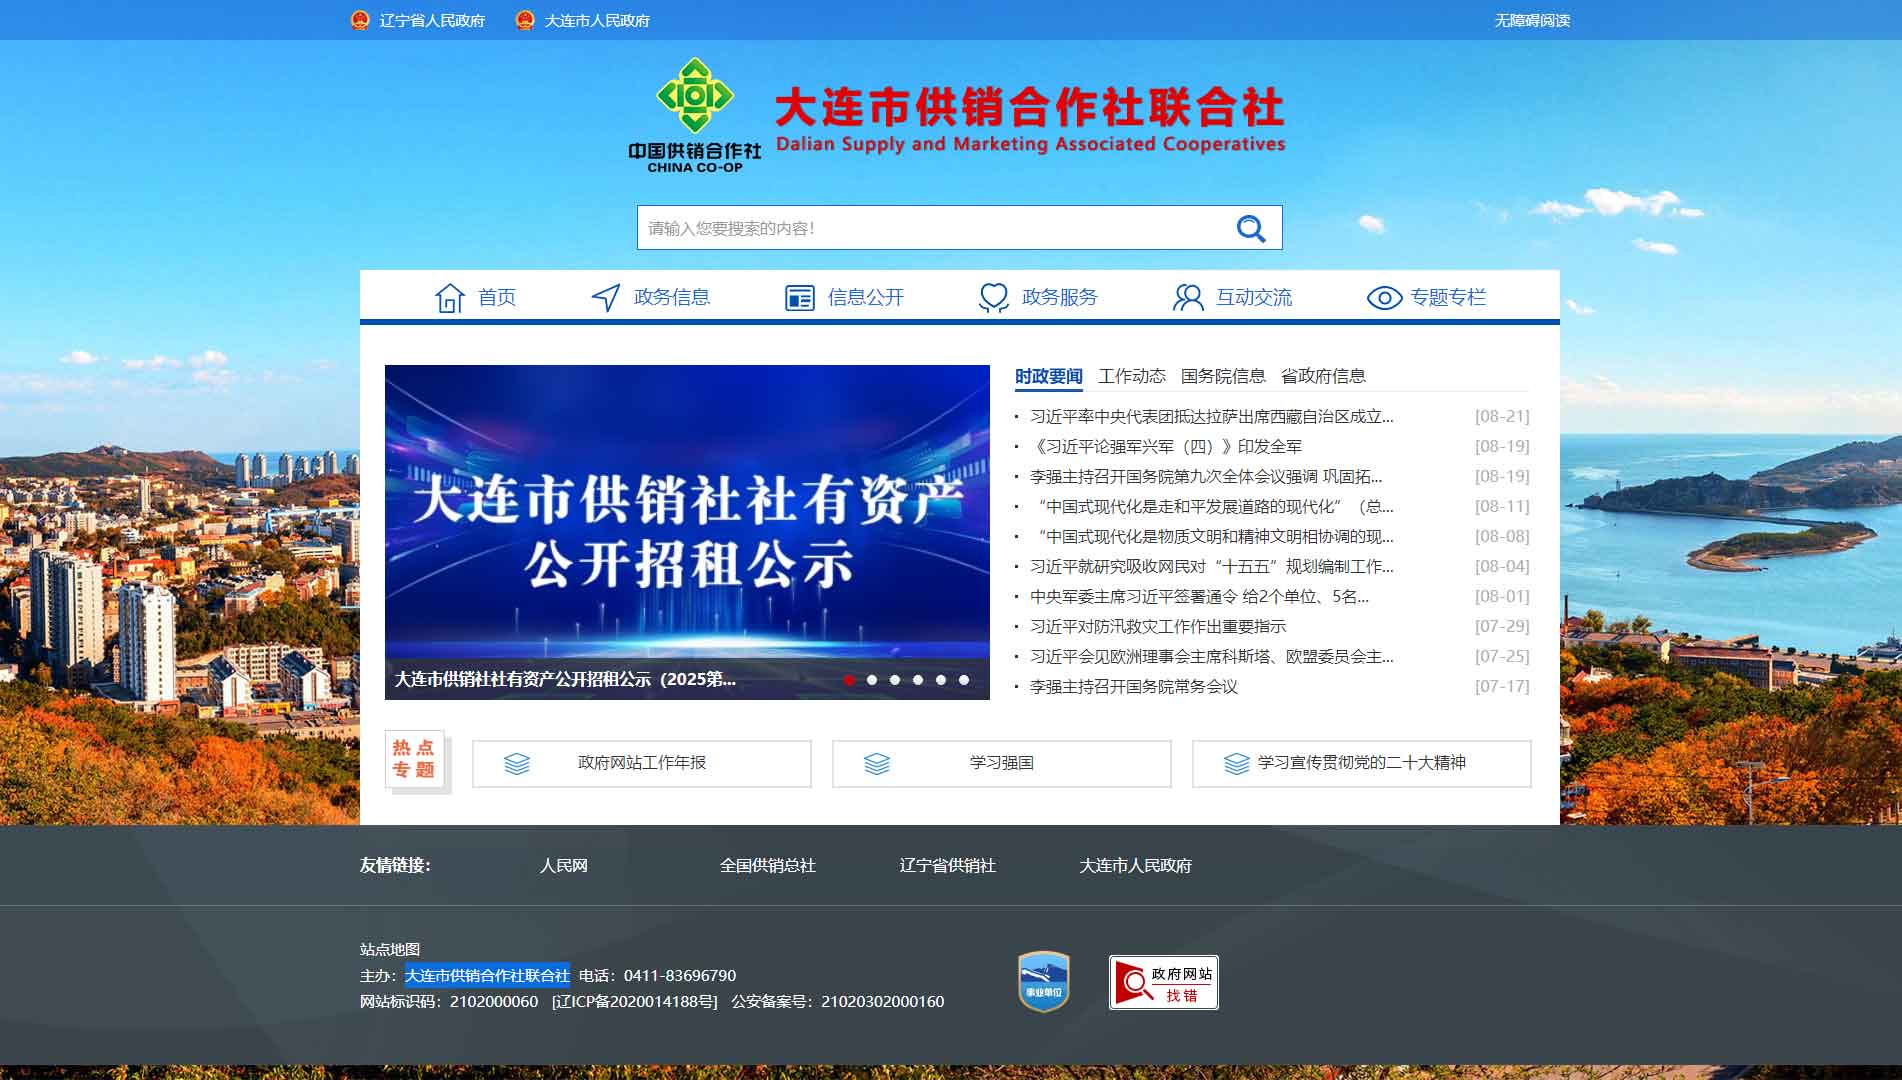Open the 人民网 friendly link

564,866
